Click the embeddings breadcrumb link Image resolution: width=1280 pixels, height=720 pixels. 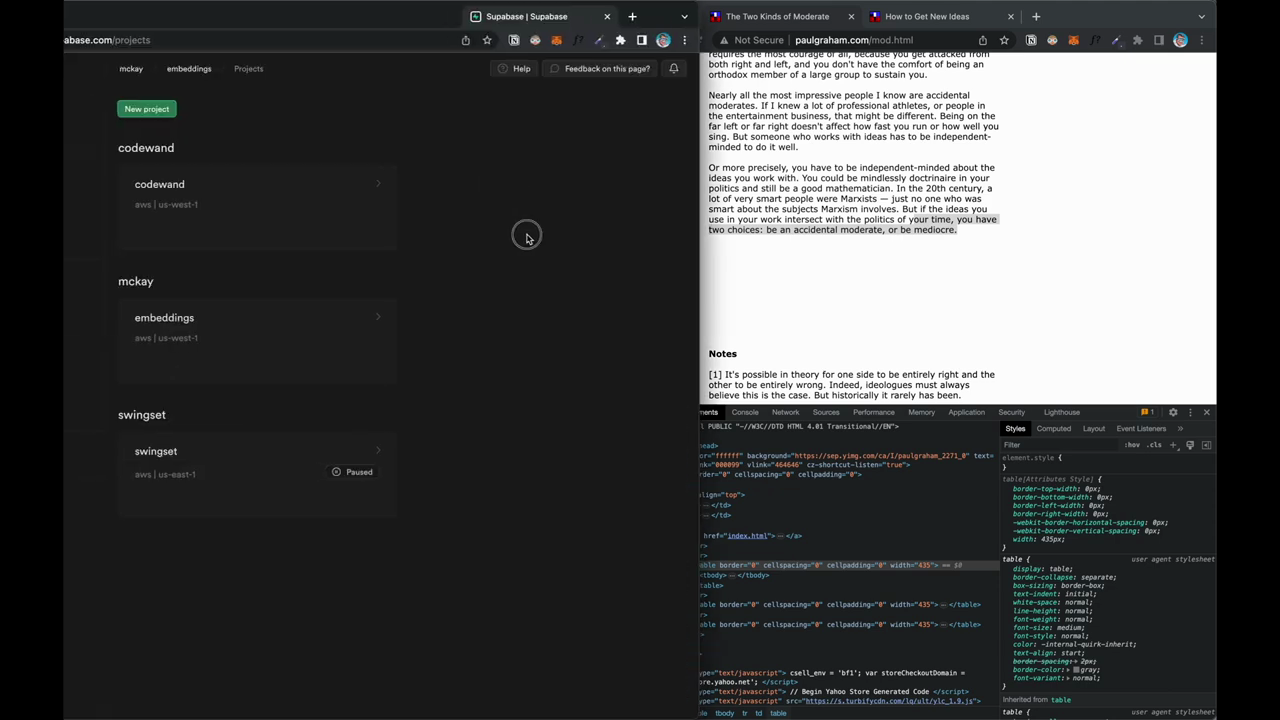189,69
